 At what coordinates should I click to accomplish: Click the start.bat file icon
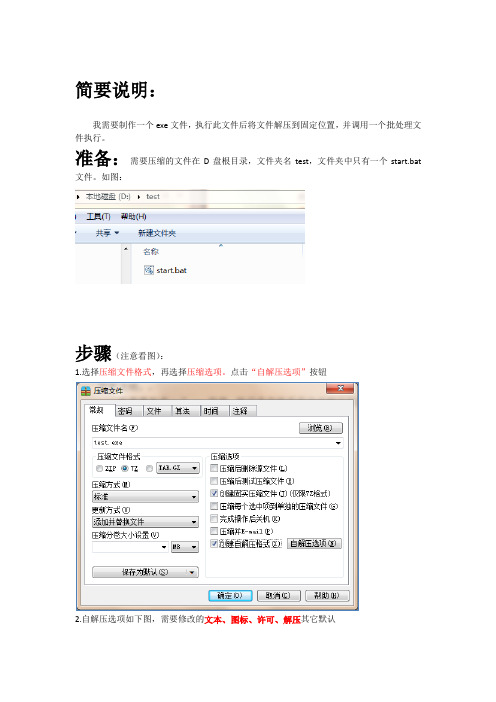[149, 270]
